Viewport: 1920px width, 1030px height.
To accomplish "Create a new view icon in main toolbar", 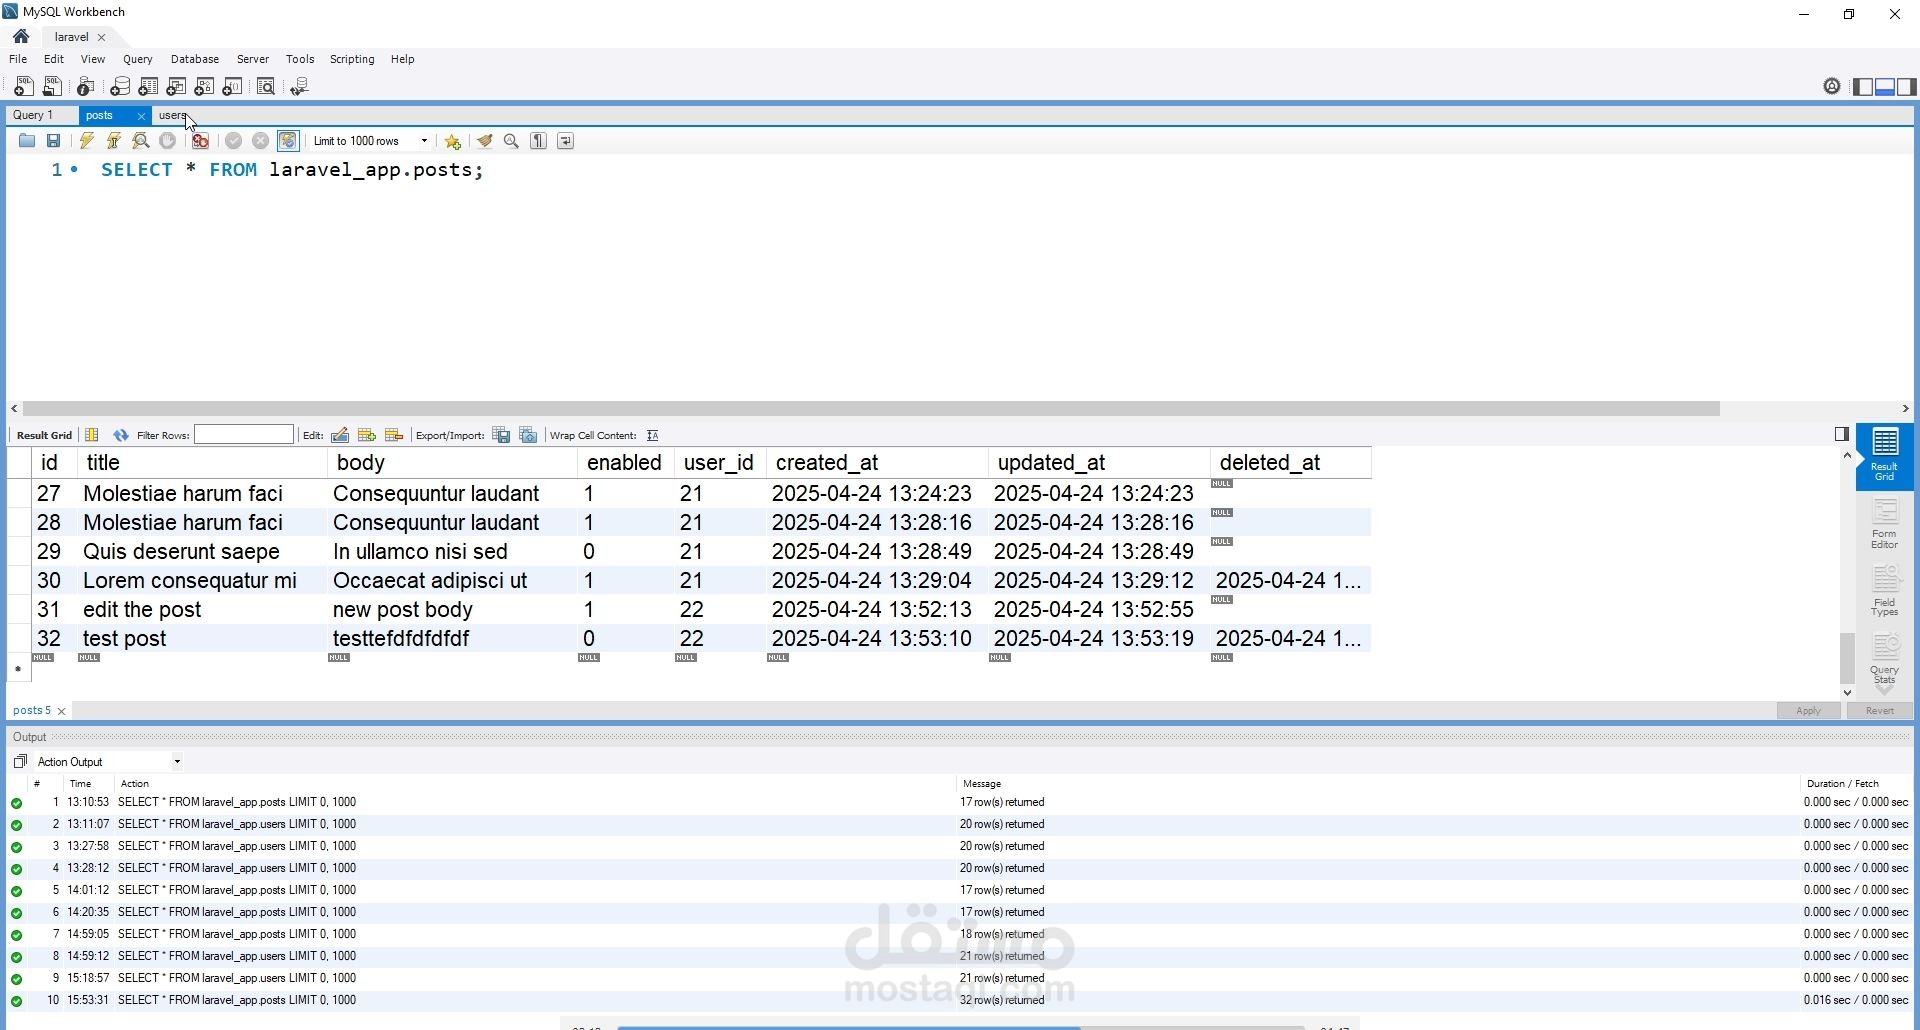I will click(x=176, y=87).
